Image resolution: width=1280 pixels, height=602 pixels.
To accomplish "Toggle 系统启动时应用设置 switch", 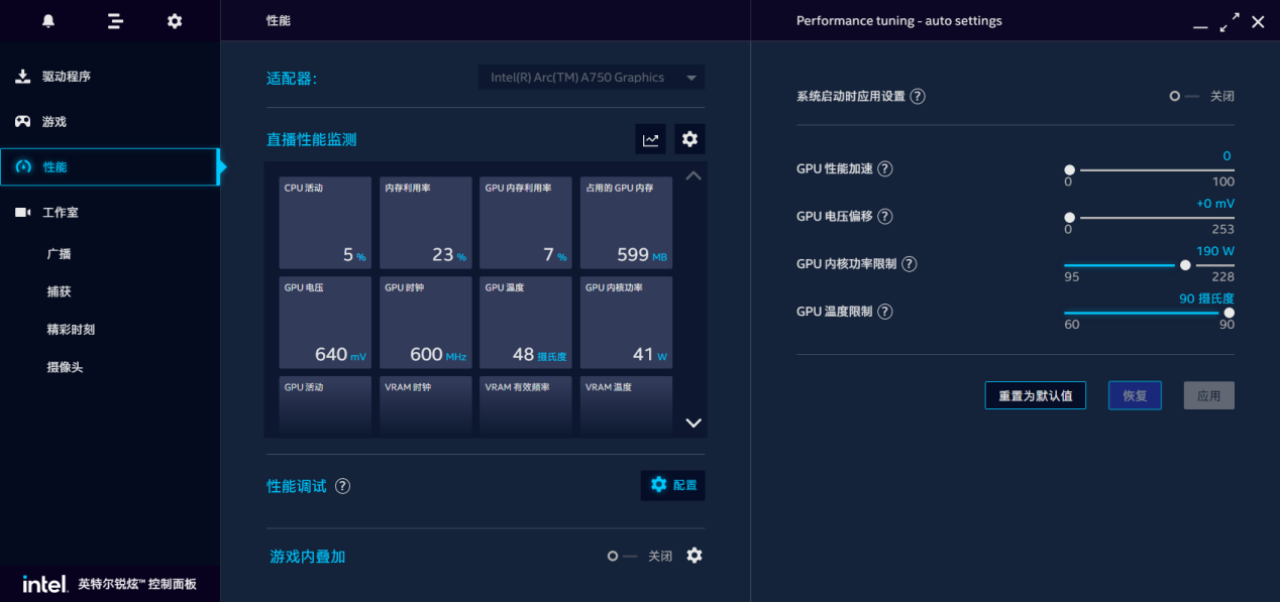I will (1182, 97).
